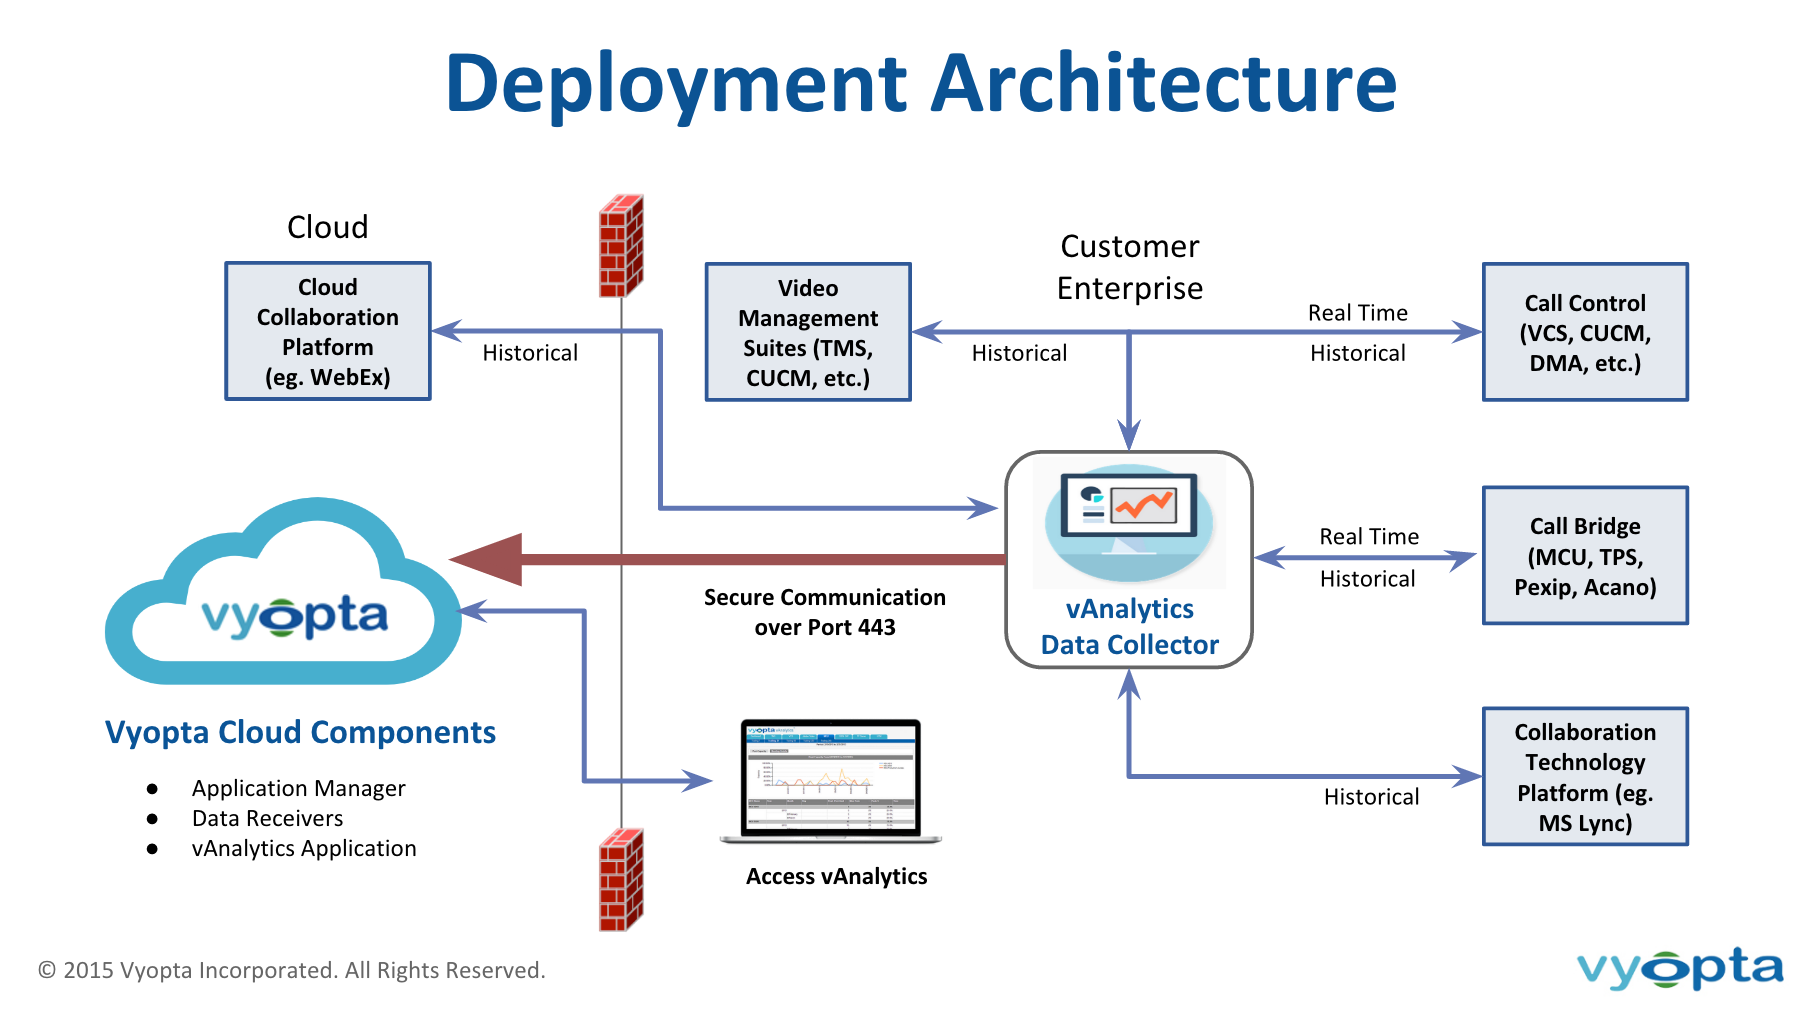
Task: Click 'Real Time' label near Call Bridge
Action: pyautogui.click(x=1369, y=537)
